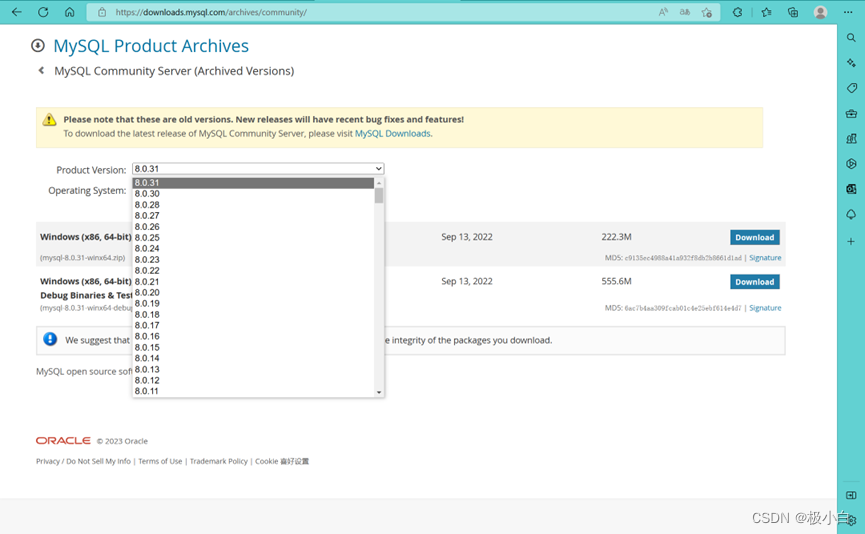Open Signature link for 222.3M package
The height and width of the screenshot is (534, 865).
click(765, 258)
